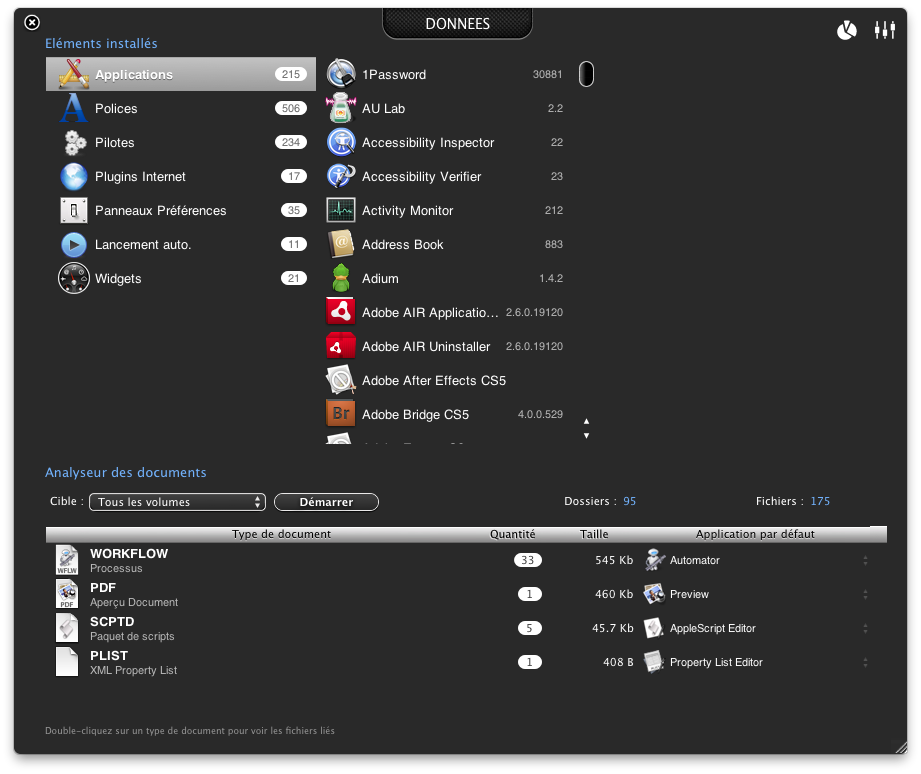
Task: Click the scroll down arrow of app list
Action: 586,435
